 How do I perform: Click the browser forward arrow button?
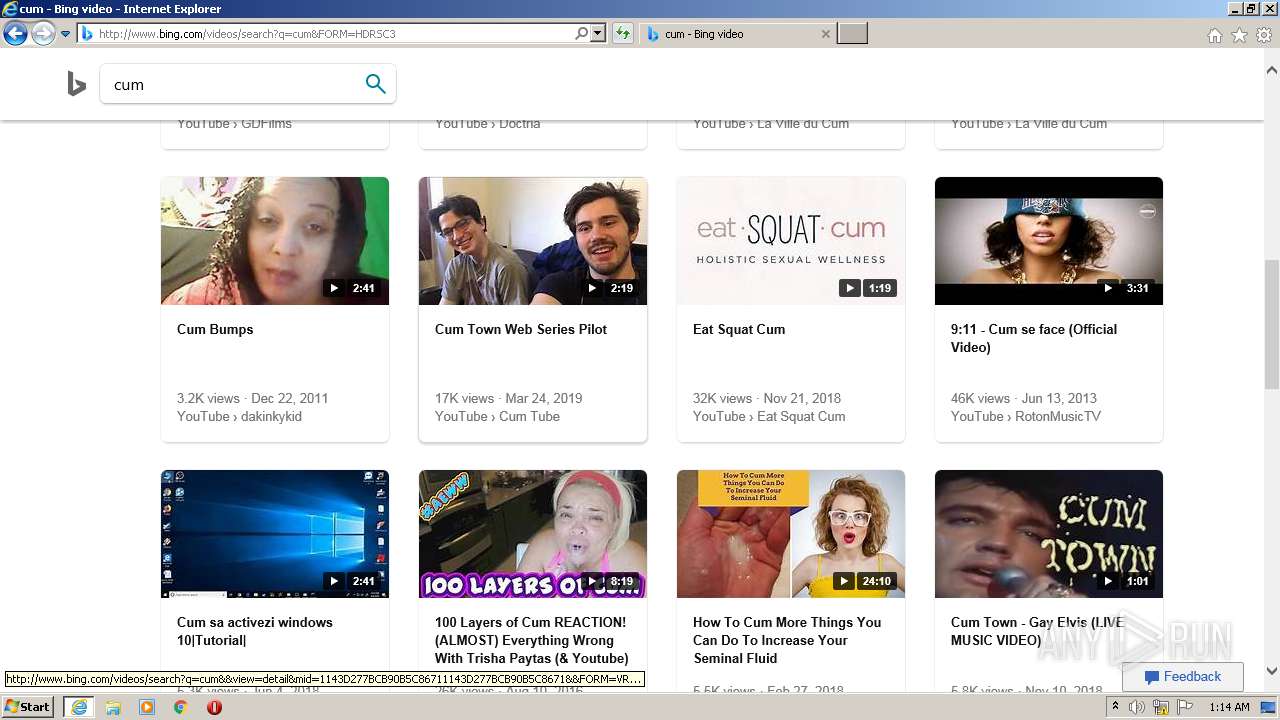pos(43,34)
